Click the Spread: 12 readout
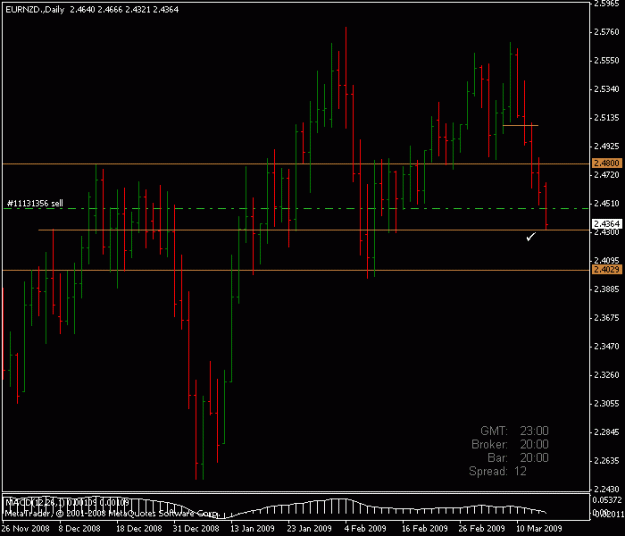 498,471
